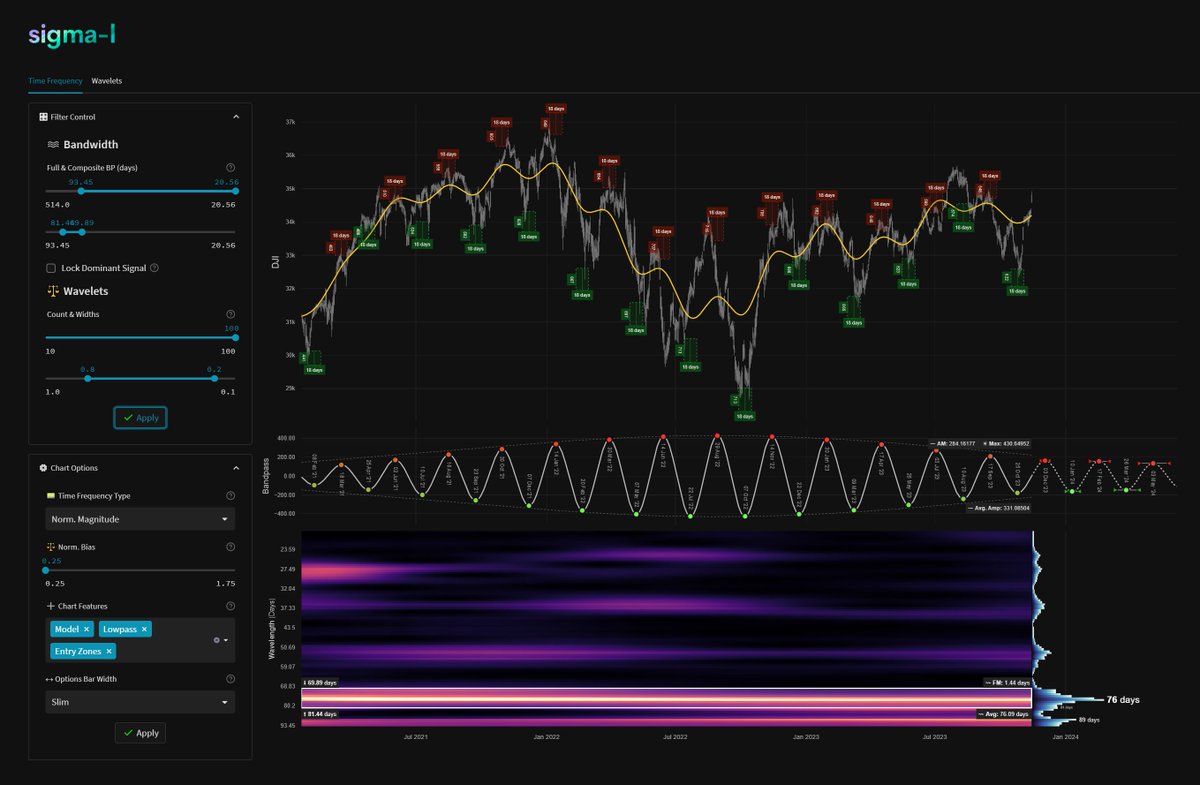Click the DJI axis title
Image resolution: width=1200 pixels, height=785 pixels.
276,263
